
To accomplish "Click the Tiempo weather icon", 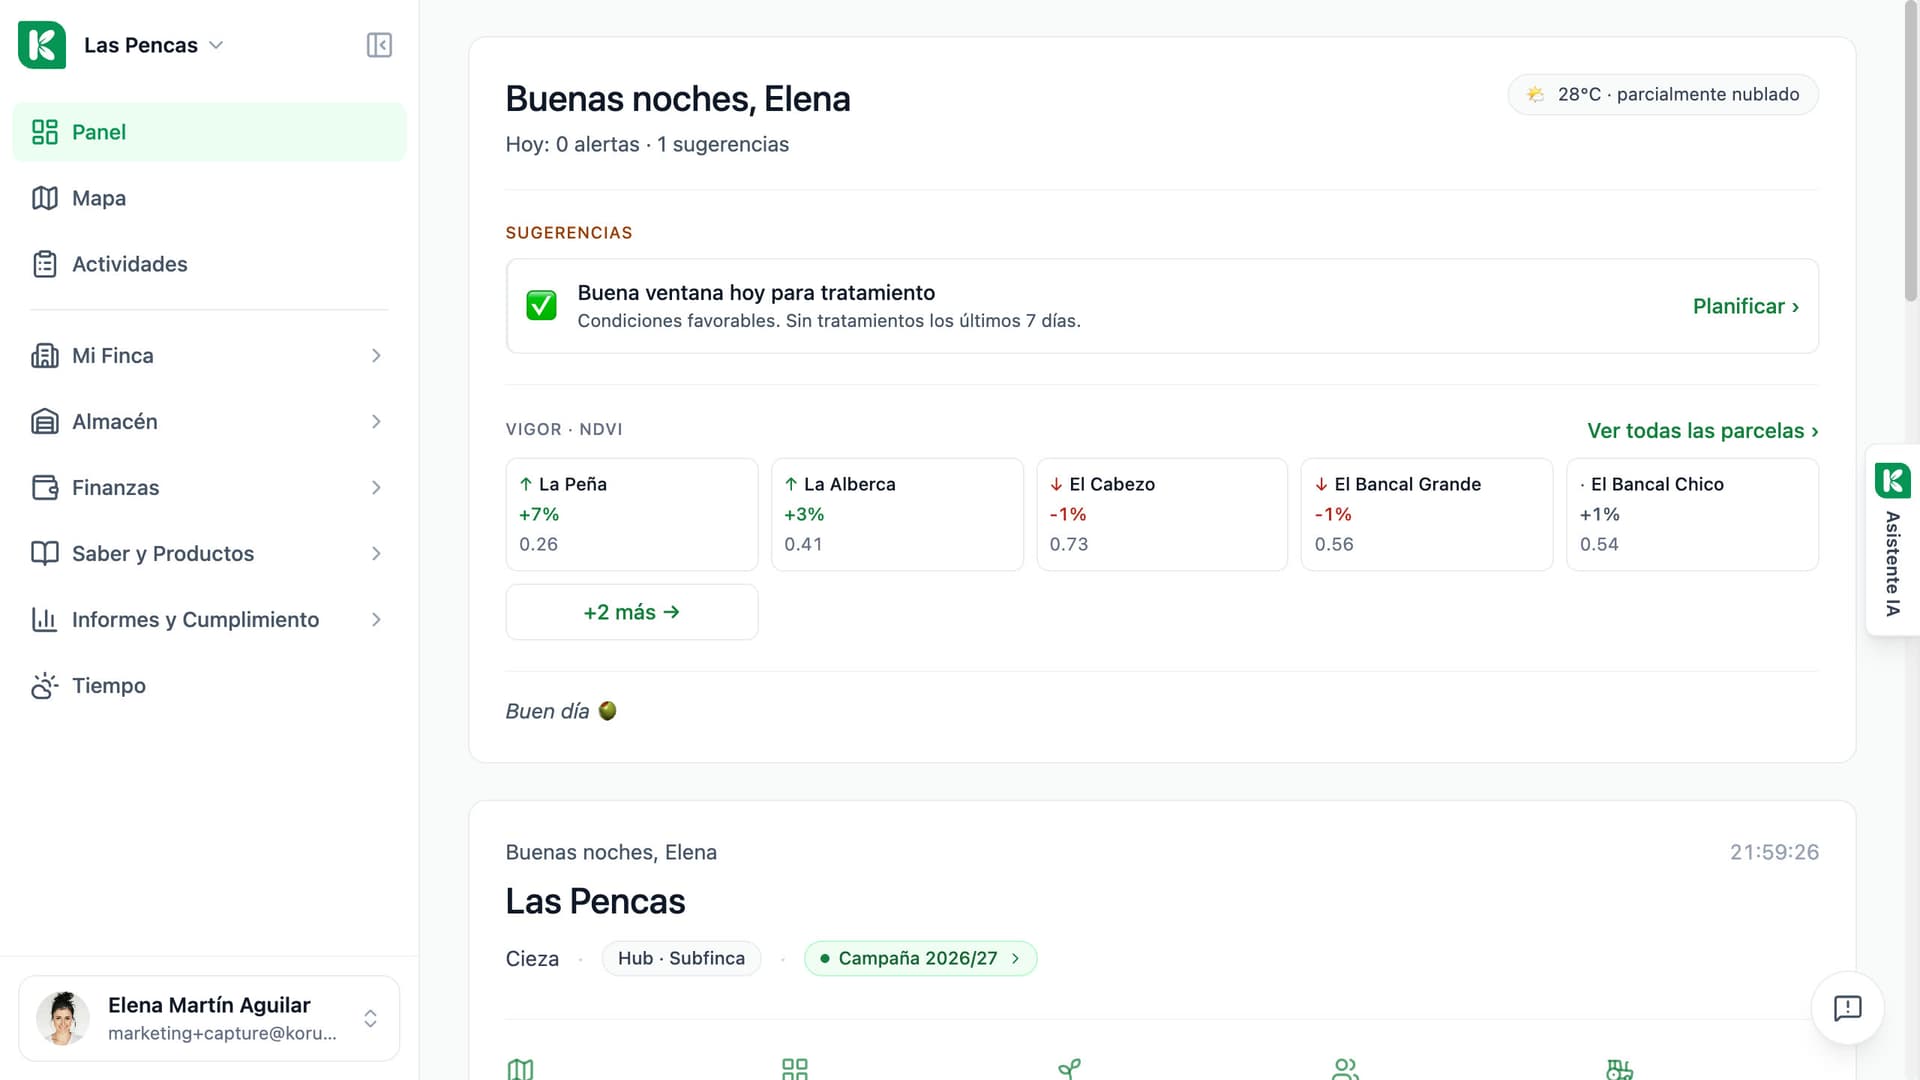I will pos(45,686).
